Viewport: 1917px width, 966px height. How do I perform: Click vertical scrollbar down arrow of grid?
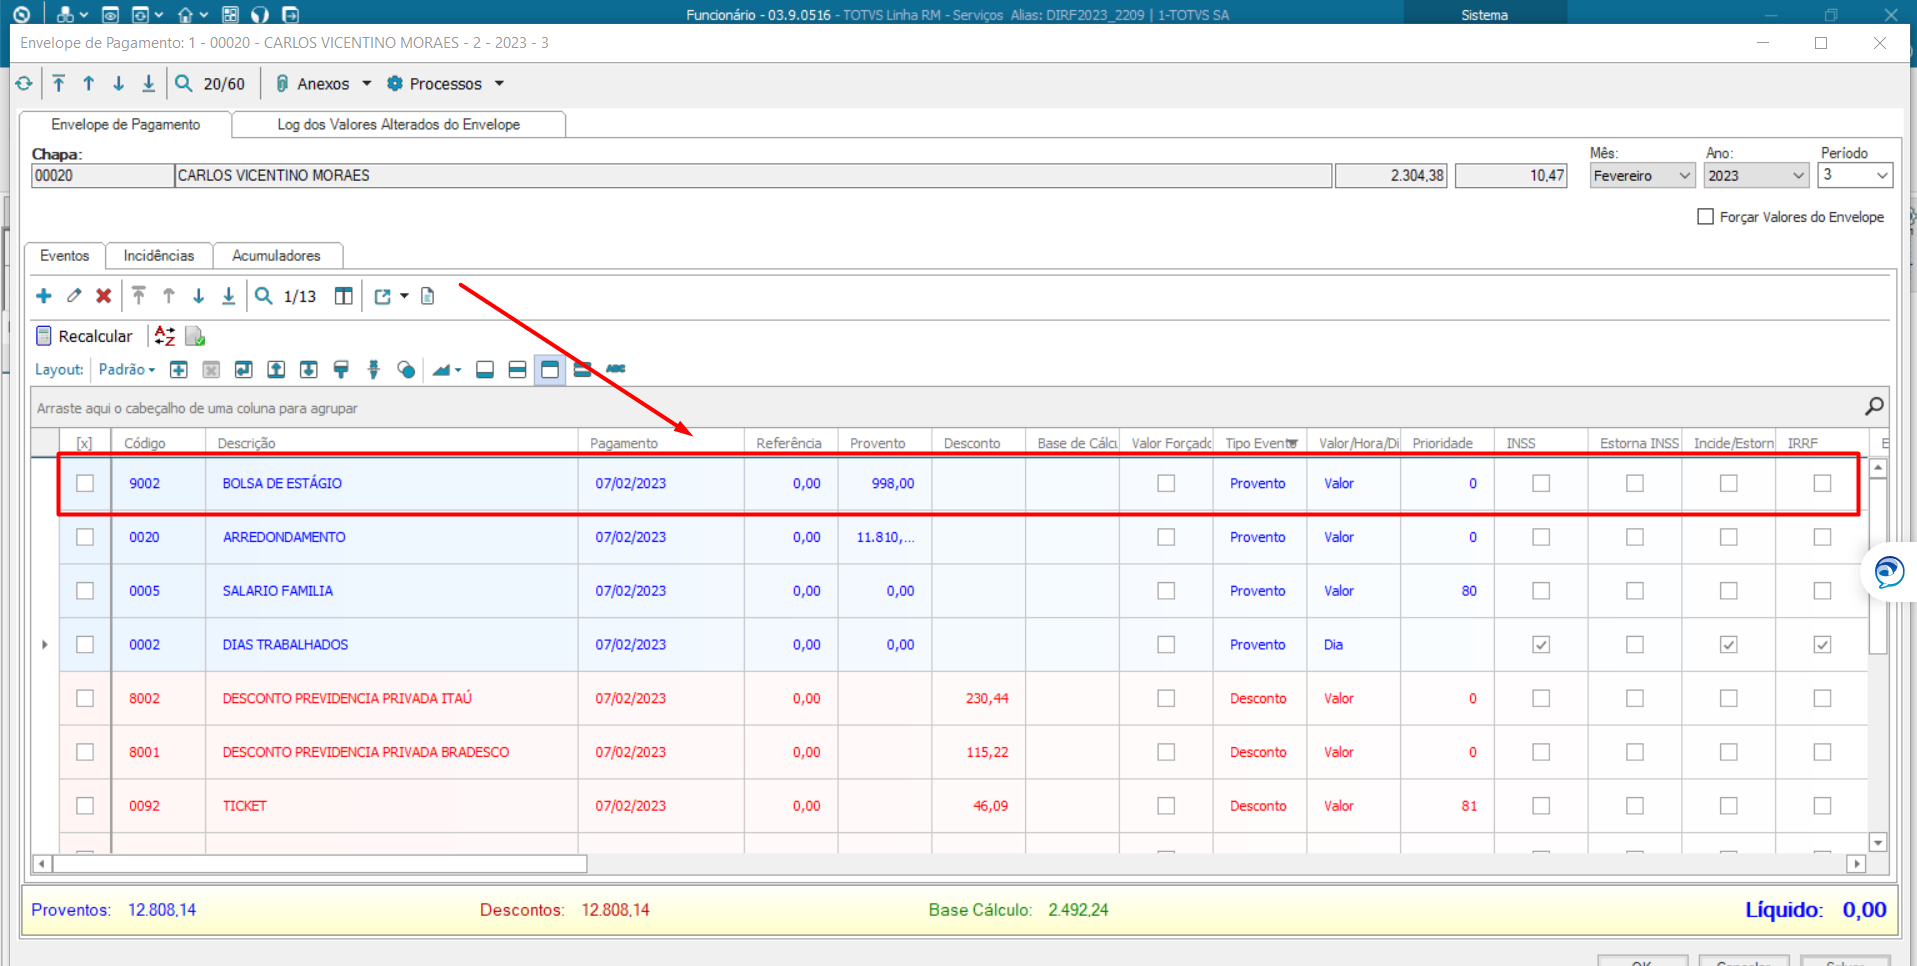pos(1878,843)
